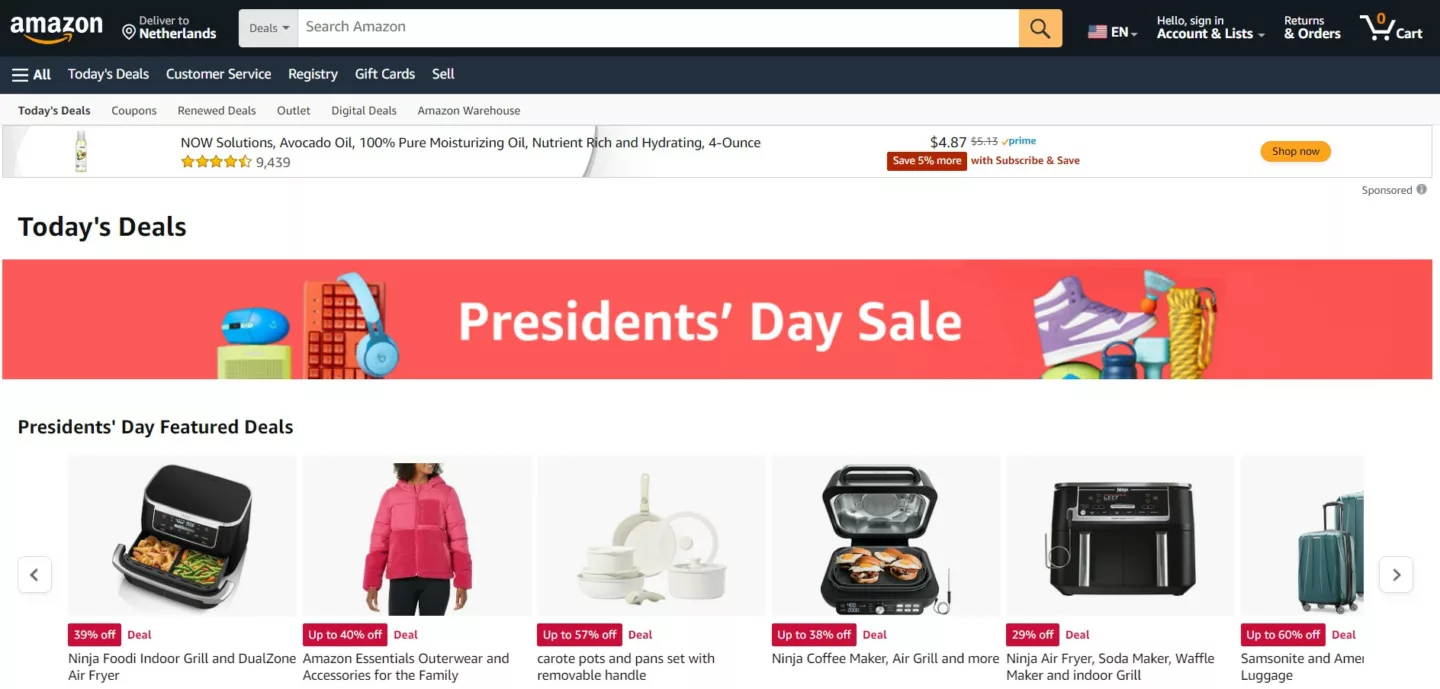The width and height of the screenshot is (1440, 689).
Task: Click the carousel next arrow
Action: [x=1396, y=575]
